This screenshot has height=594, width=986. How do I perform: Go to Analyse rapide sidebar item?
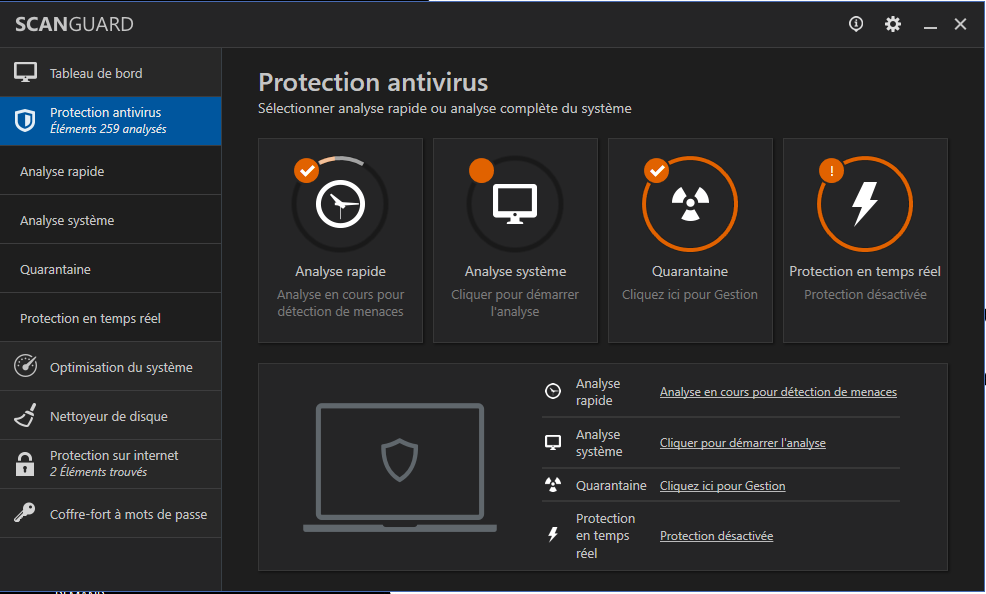coord(111,171)
